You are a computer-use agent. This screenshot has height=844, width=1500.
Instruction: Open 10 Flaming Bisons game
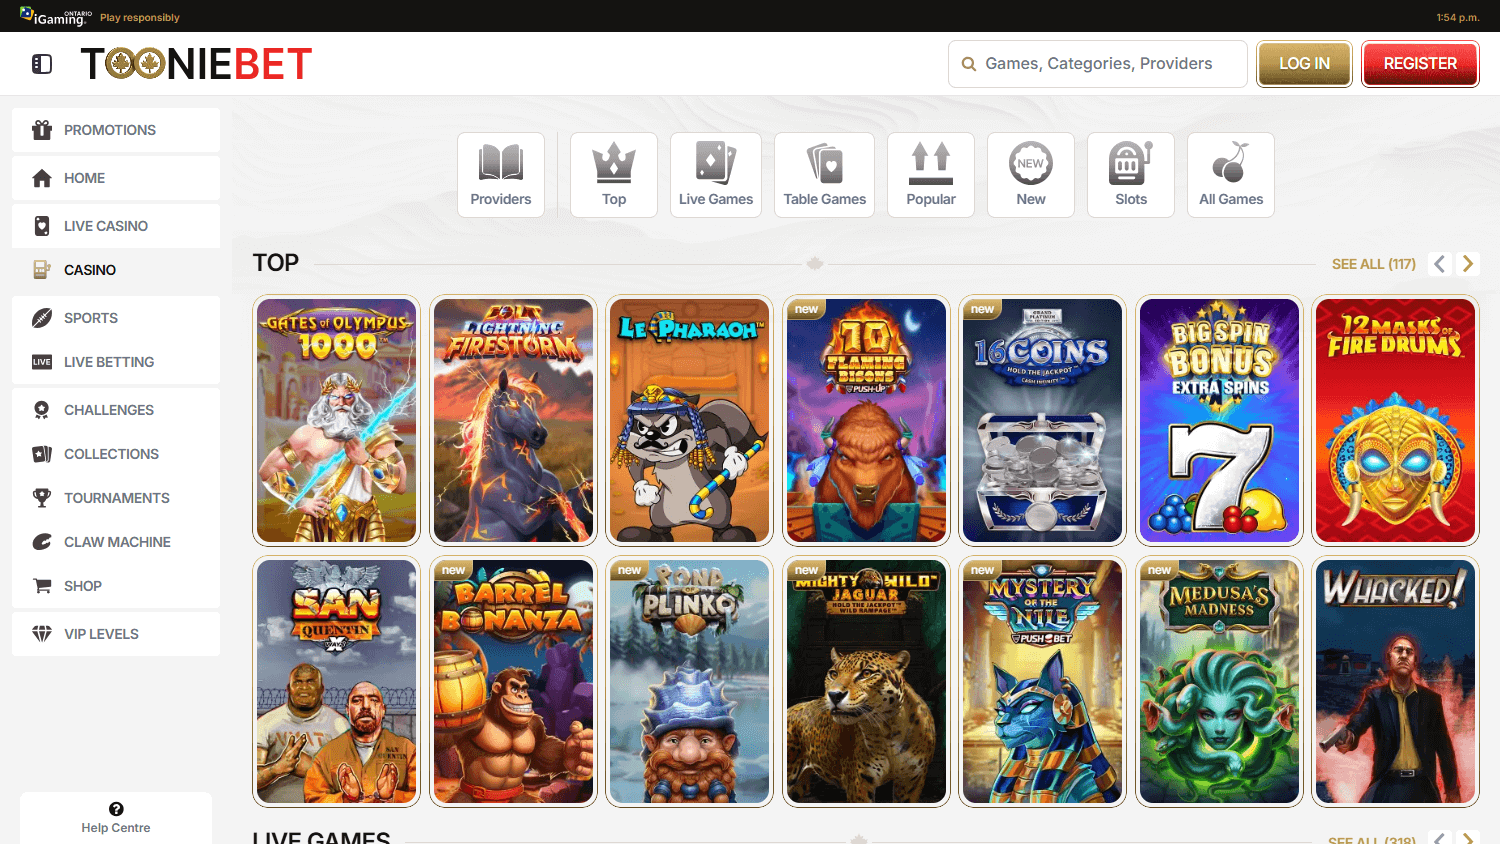click(867, 420)
